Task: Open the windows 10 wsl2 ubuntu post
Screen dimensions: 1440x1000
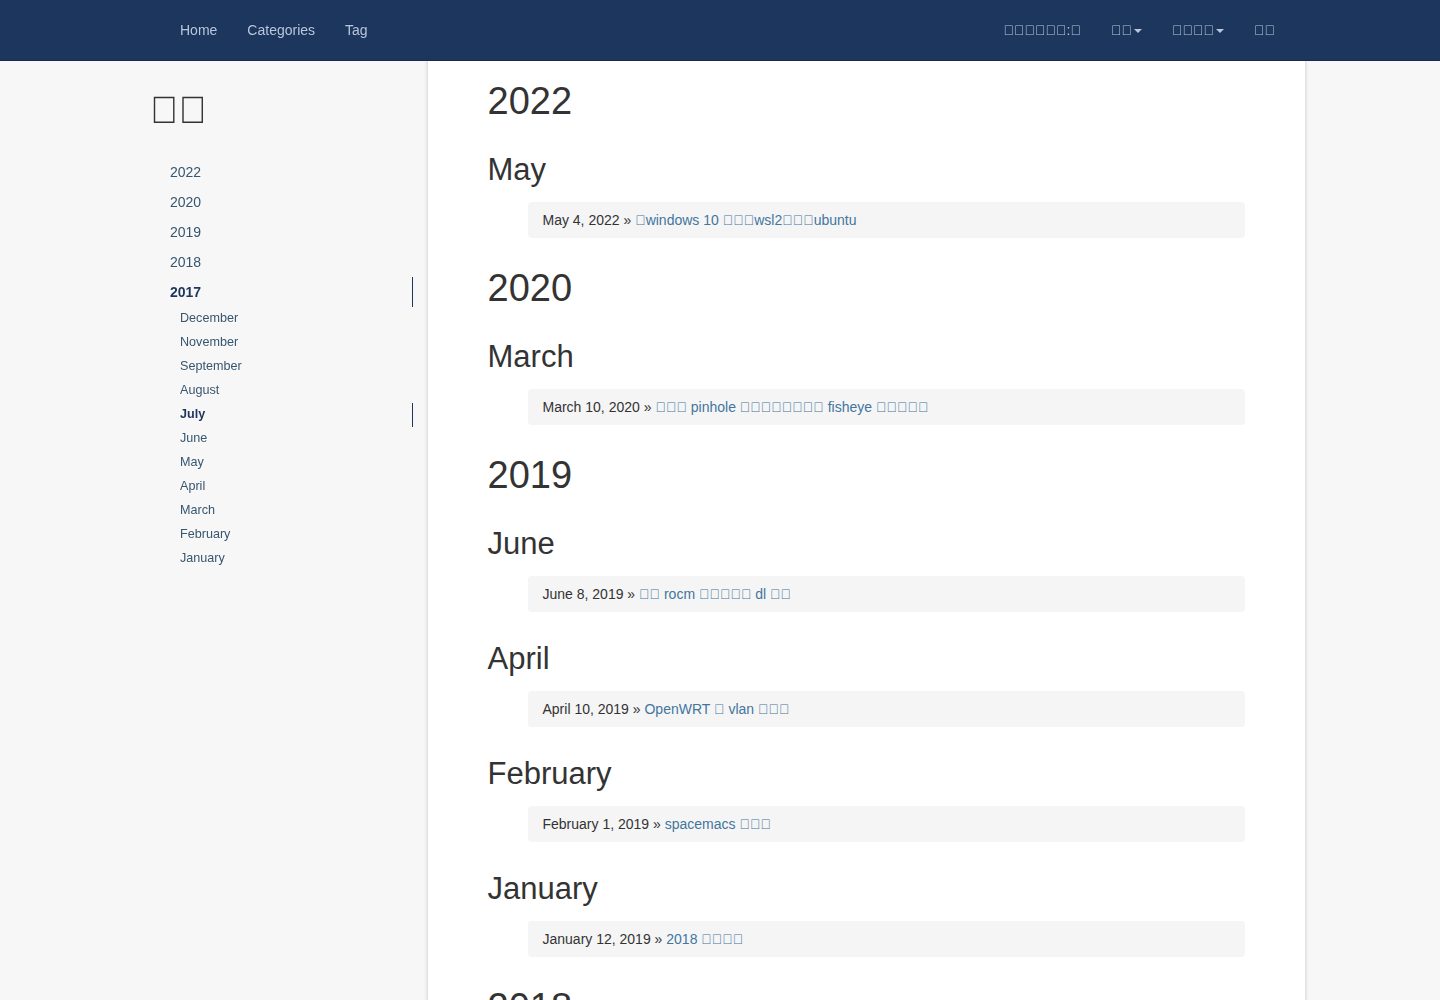Action: [x=746, y=220]
